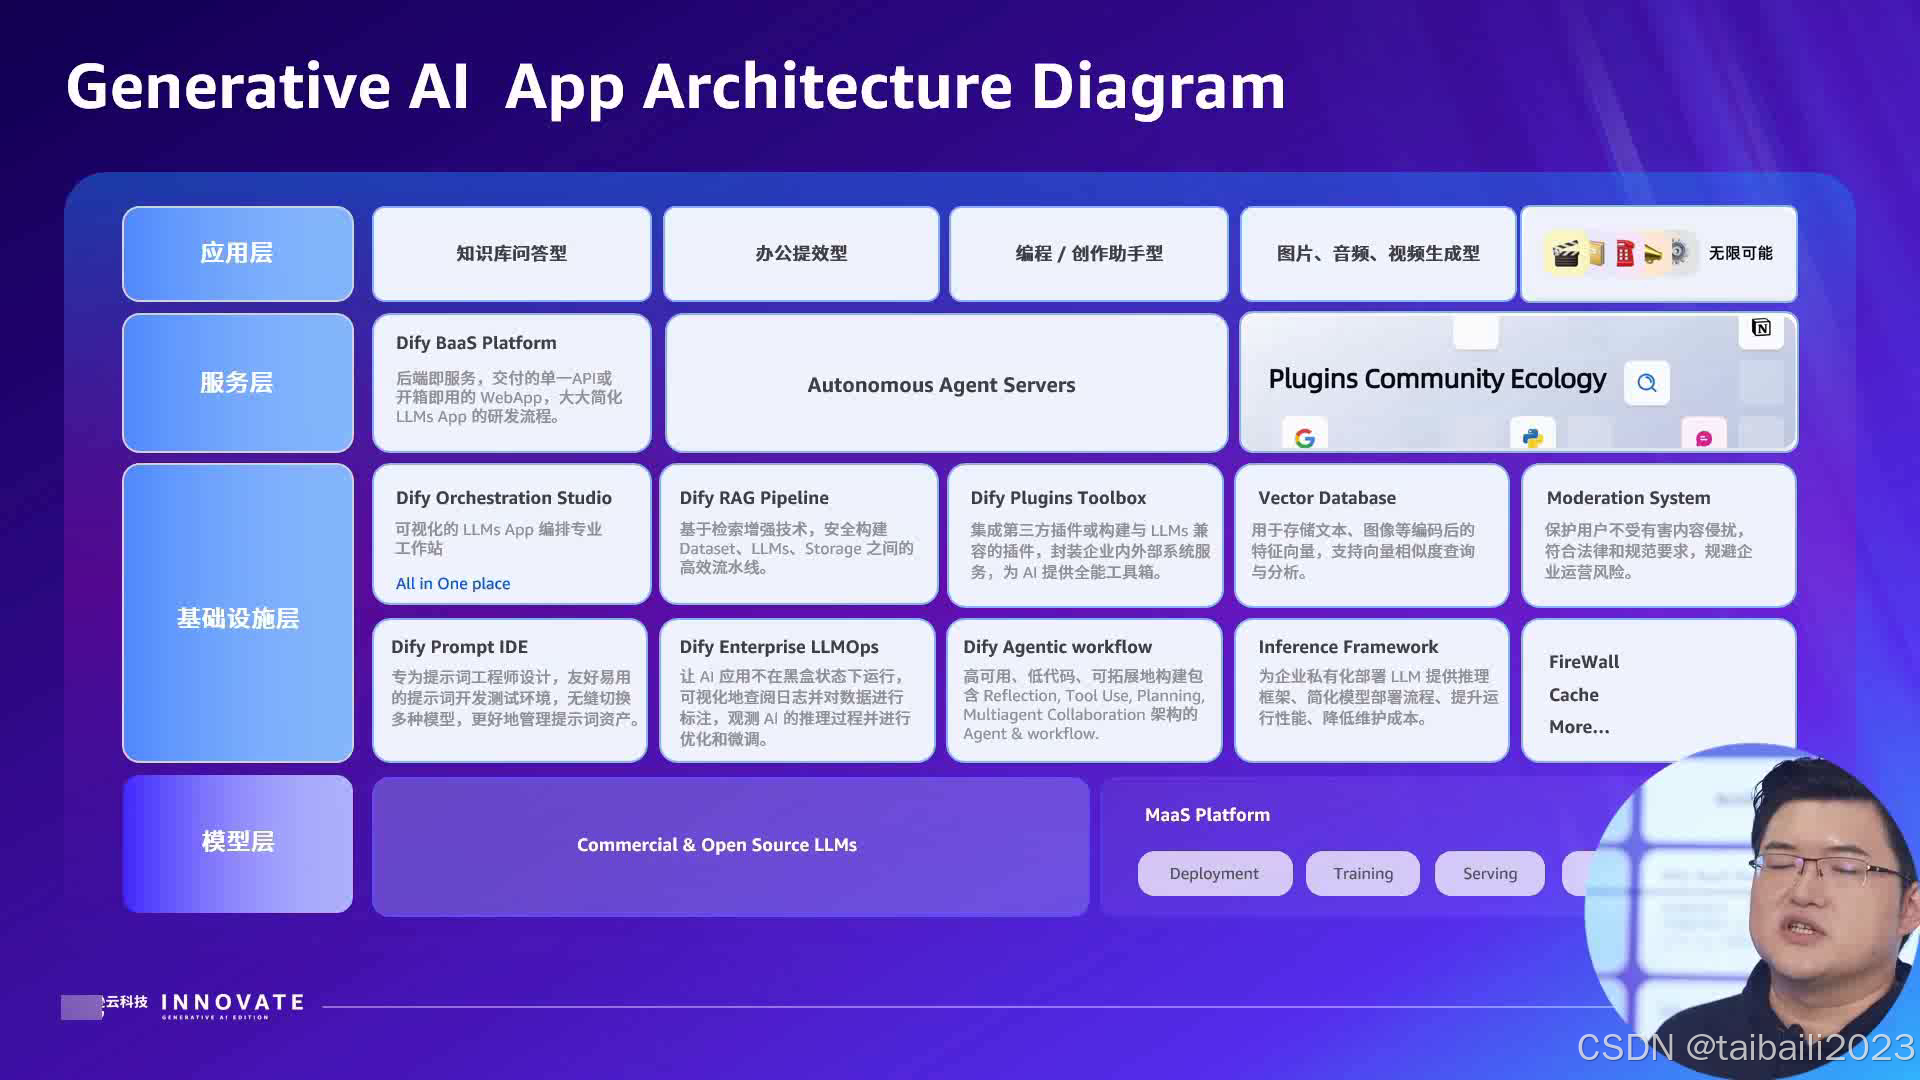The height and width of the screenshot is (1080, 1920).
Task: Click the pink chat bubble plugin icon
Action: click(1704, 438)
